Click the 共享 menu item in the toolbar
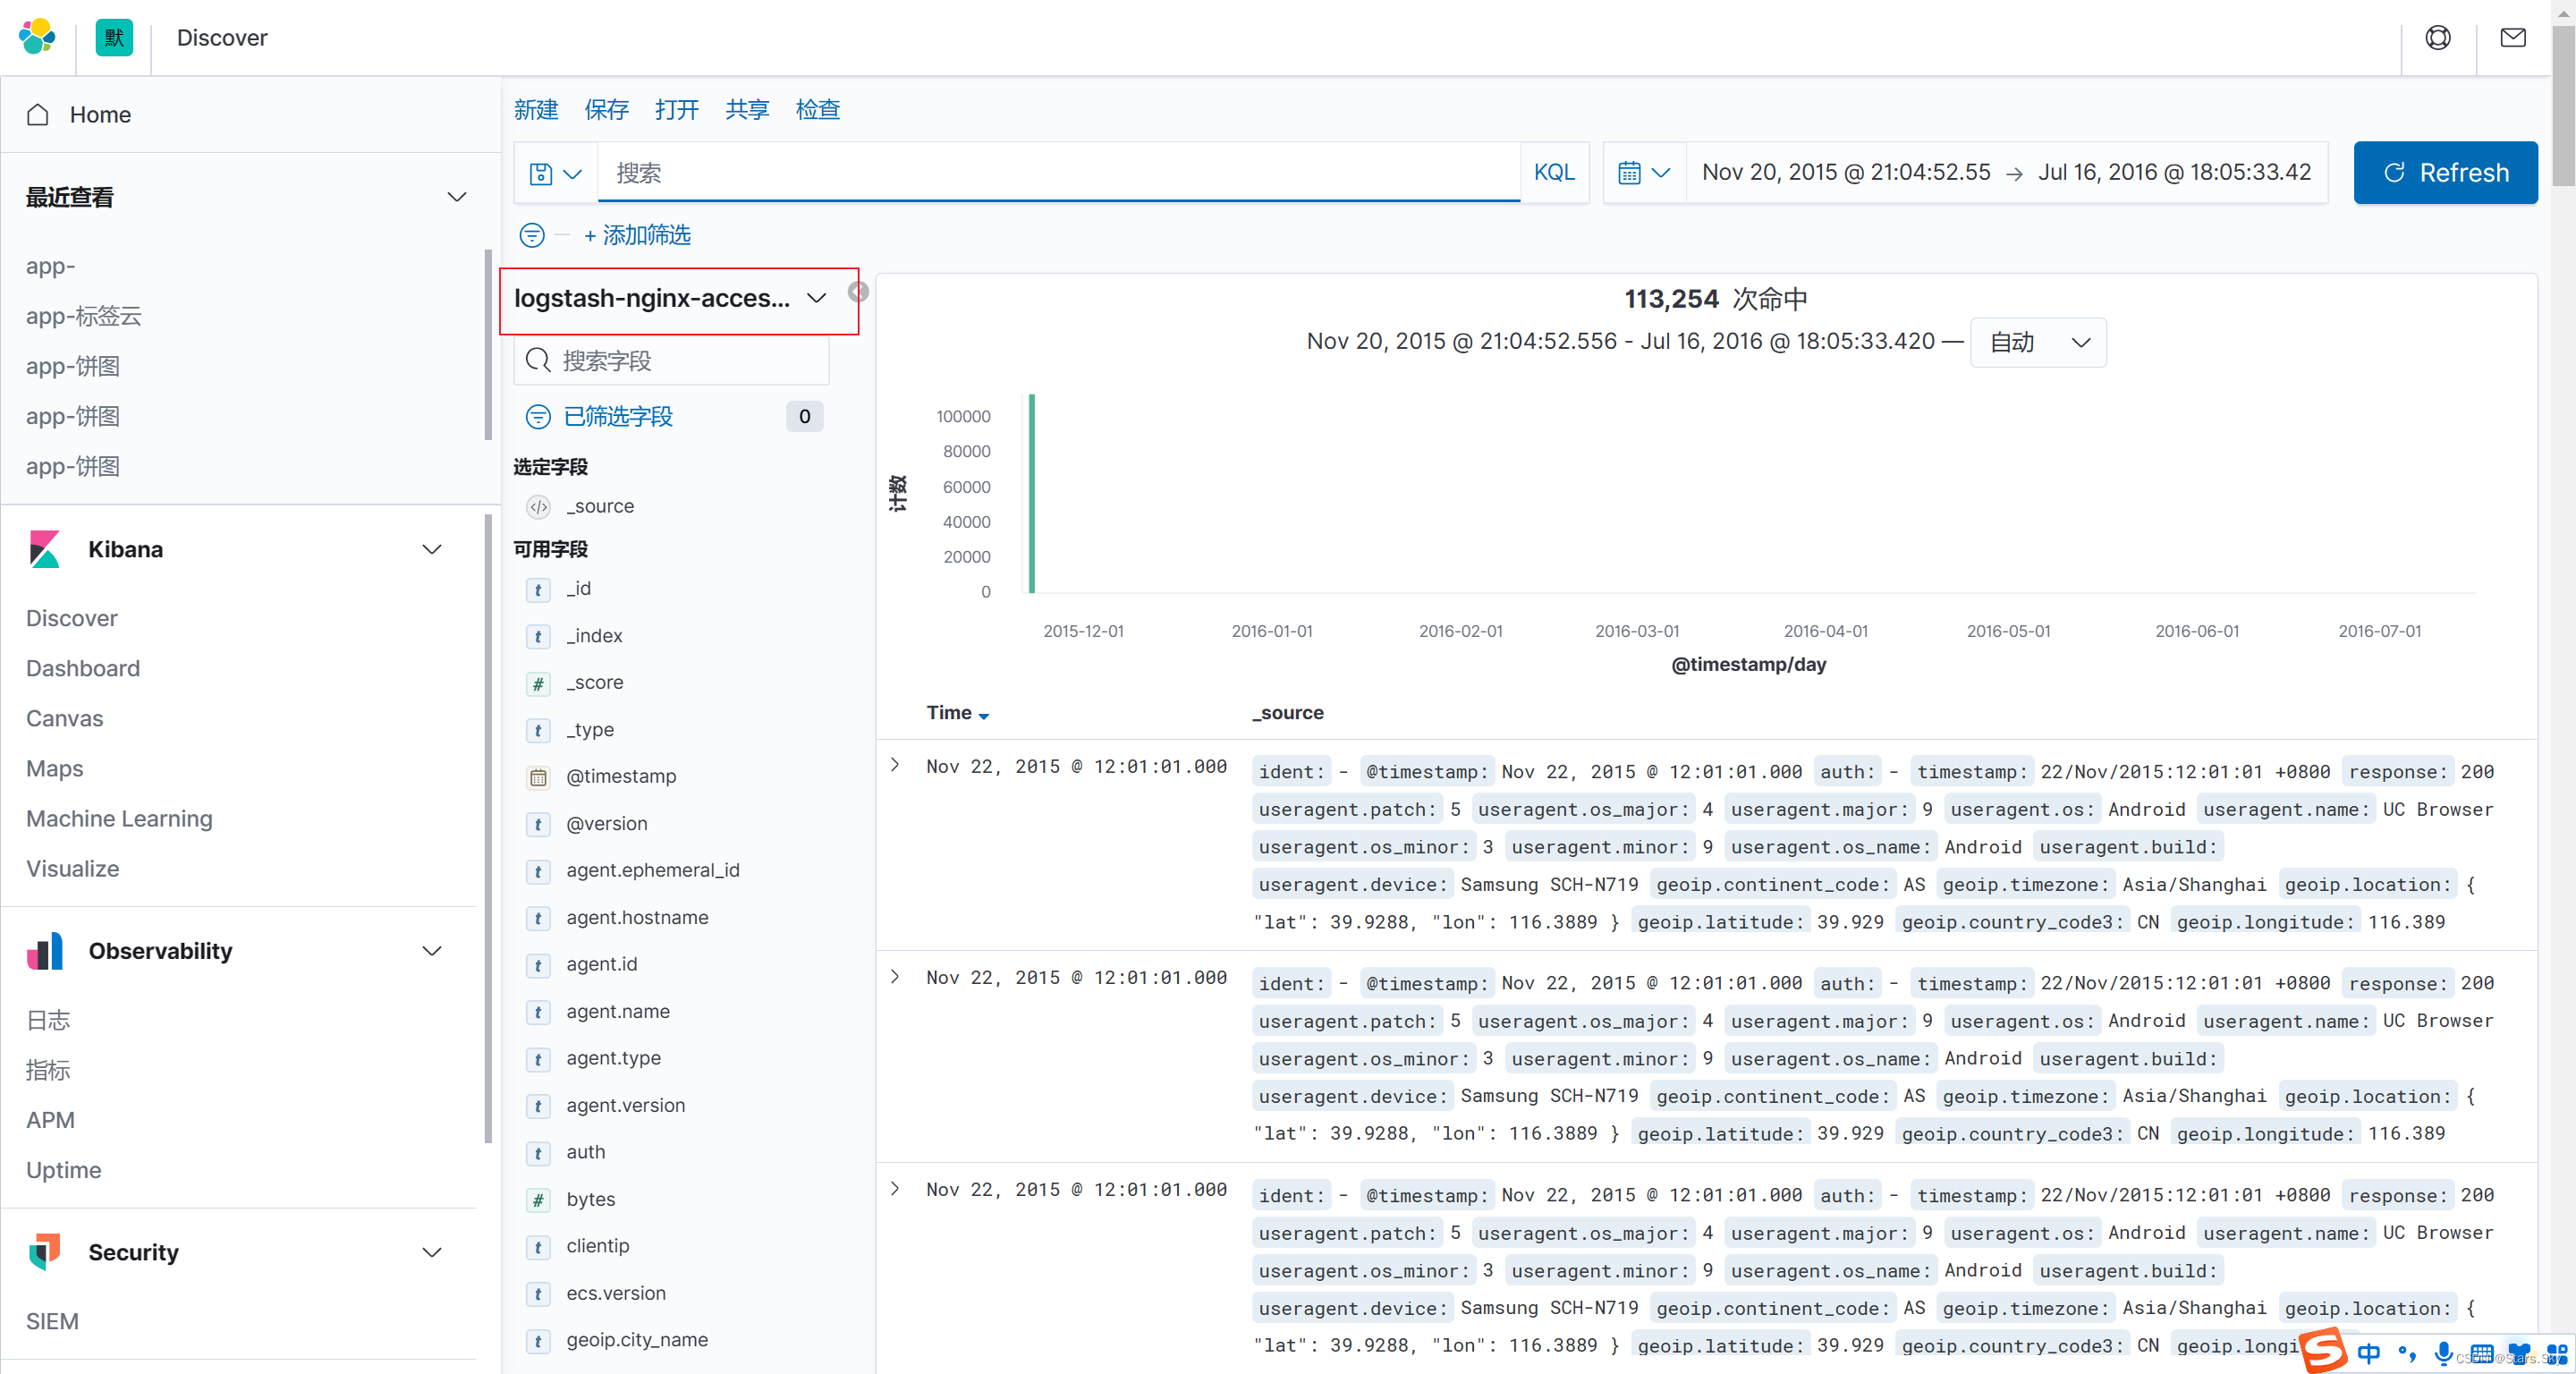 coord(746,109)
